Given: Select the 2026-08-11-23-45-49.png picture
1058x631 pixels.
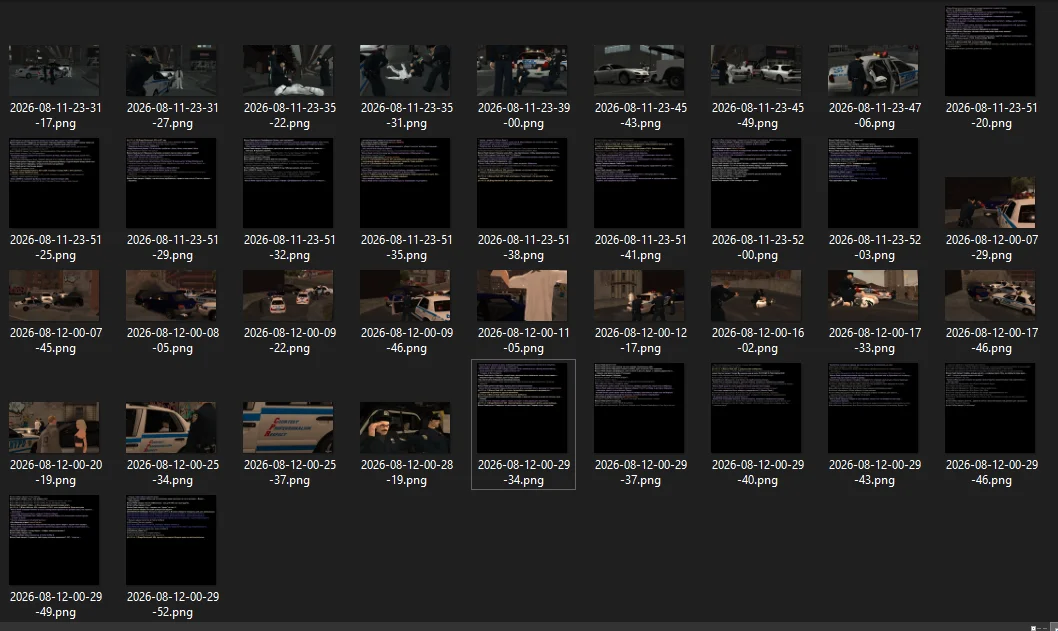Looking at the screenshot, I should click(756, 71).
